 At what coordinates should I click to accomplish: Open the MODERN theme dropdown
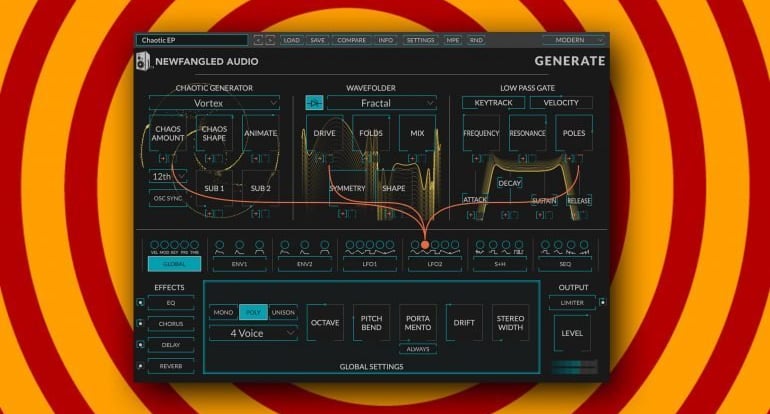pyautogui.click(x=574, y=40)
